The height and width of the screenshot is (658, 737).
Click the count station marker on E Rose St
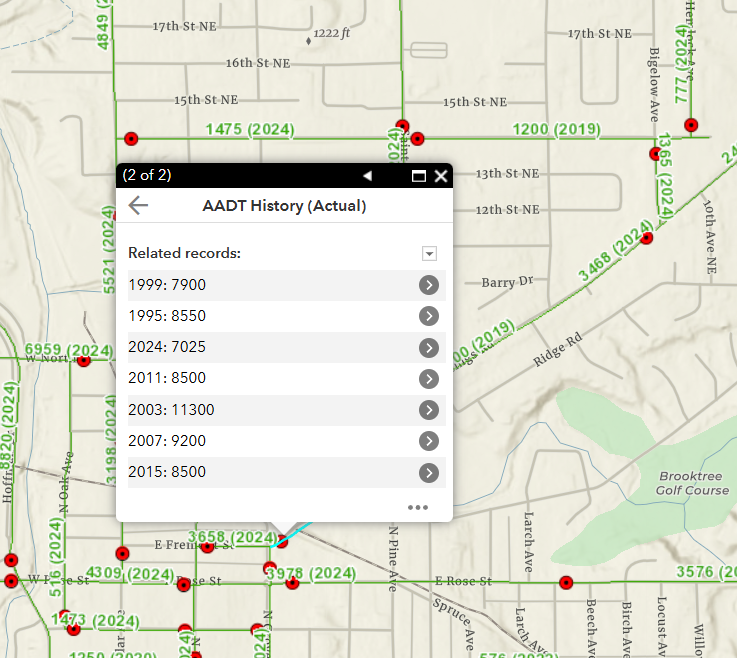[566, 582]
